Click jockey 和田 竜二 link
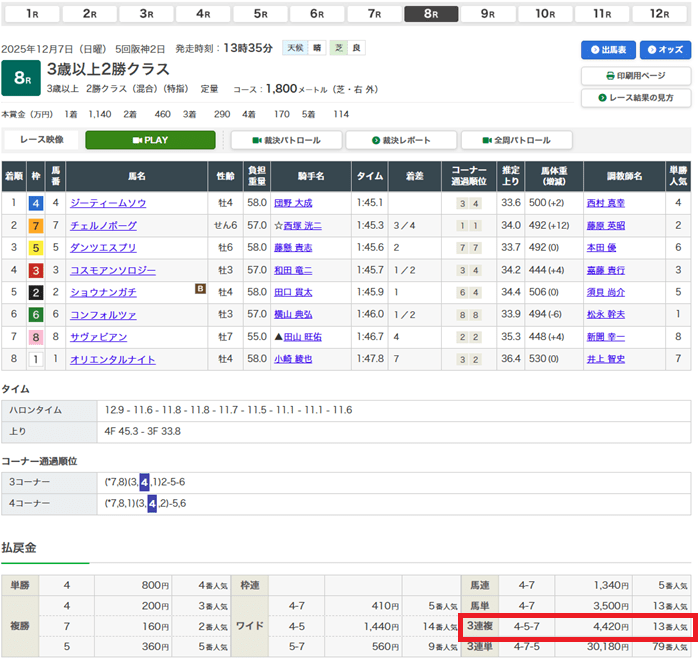 tap(293, 270)
